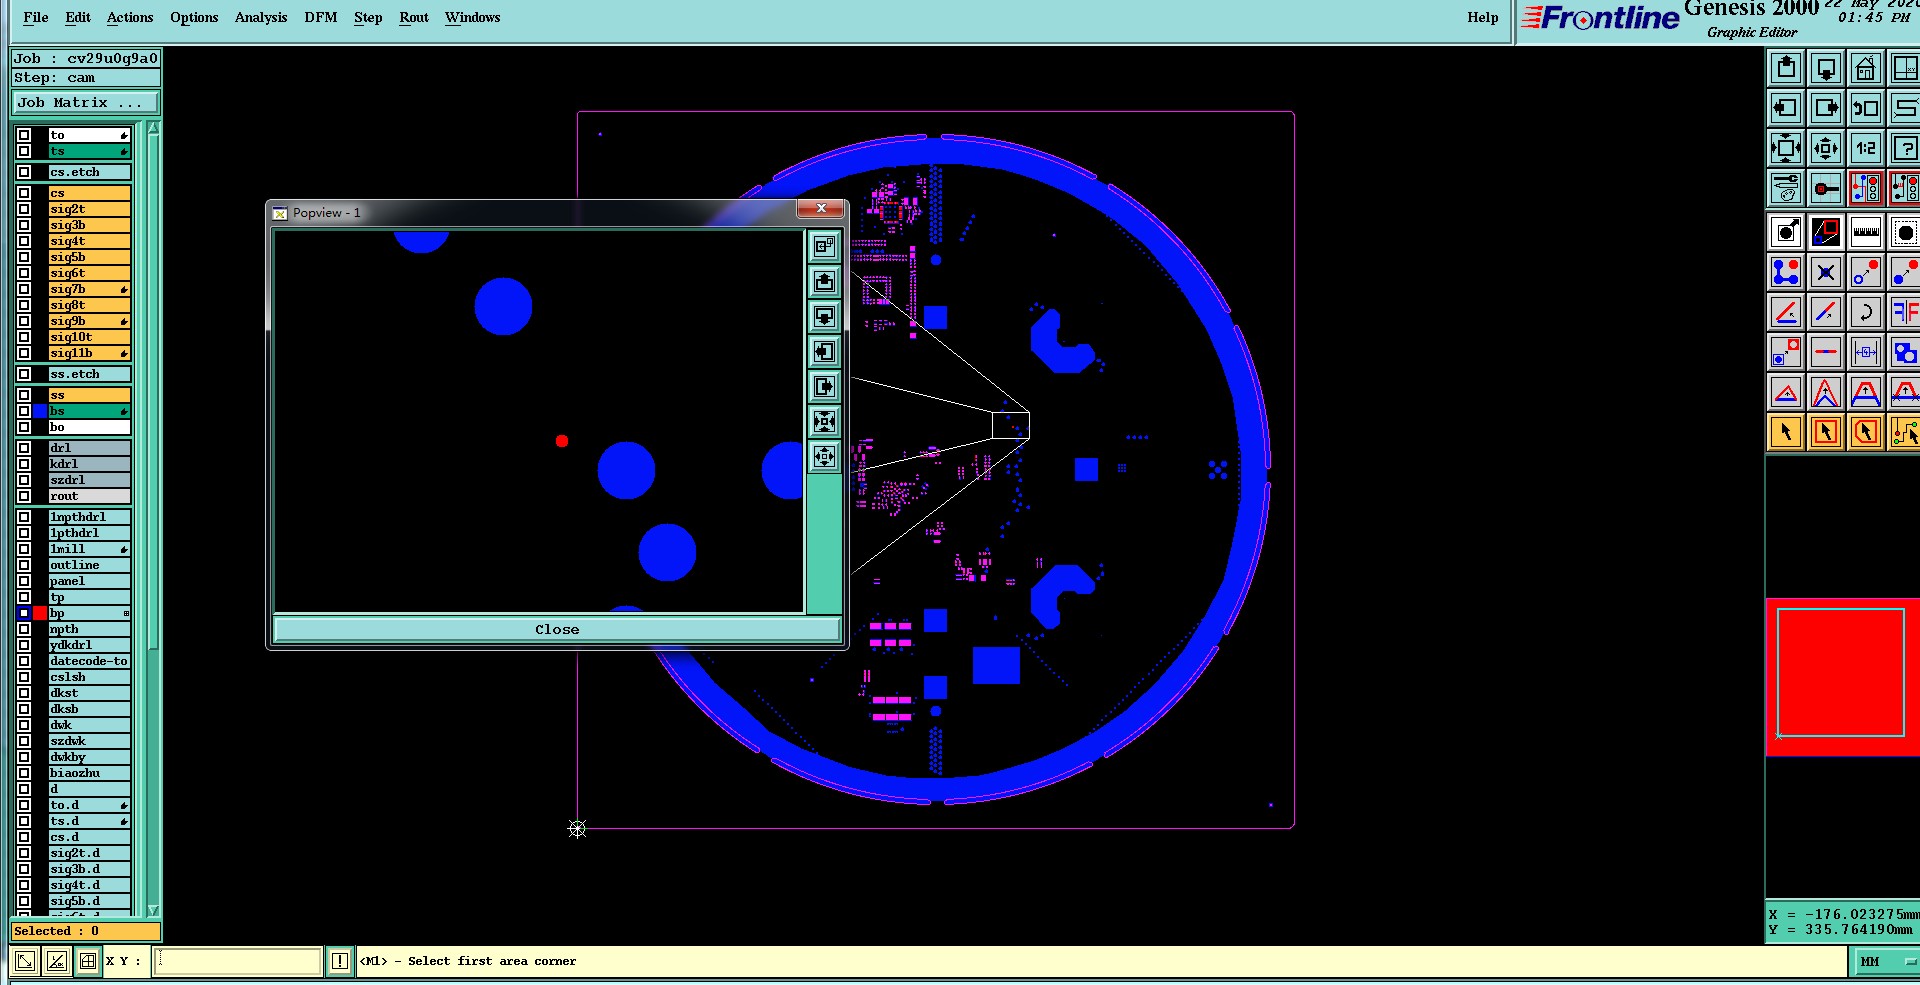Open the Help menu
The image size is (1920, 985).
click(x=1483, y=17)
